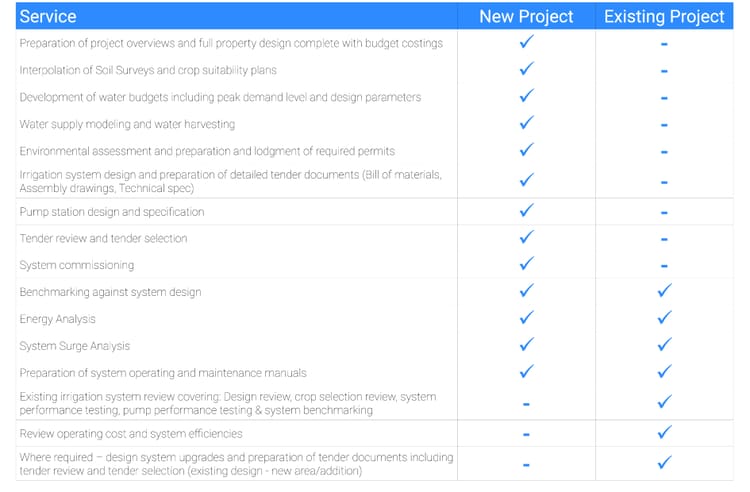This screenshot has width=750, height=492.
Task: Click Existing Project checkmark for System Surge Analysis
Action: coord(664,345)
